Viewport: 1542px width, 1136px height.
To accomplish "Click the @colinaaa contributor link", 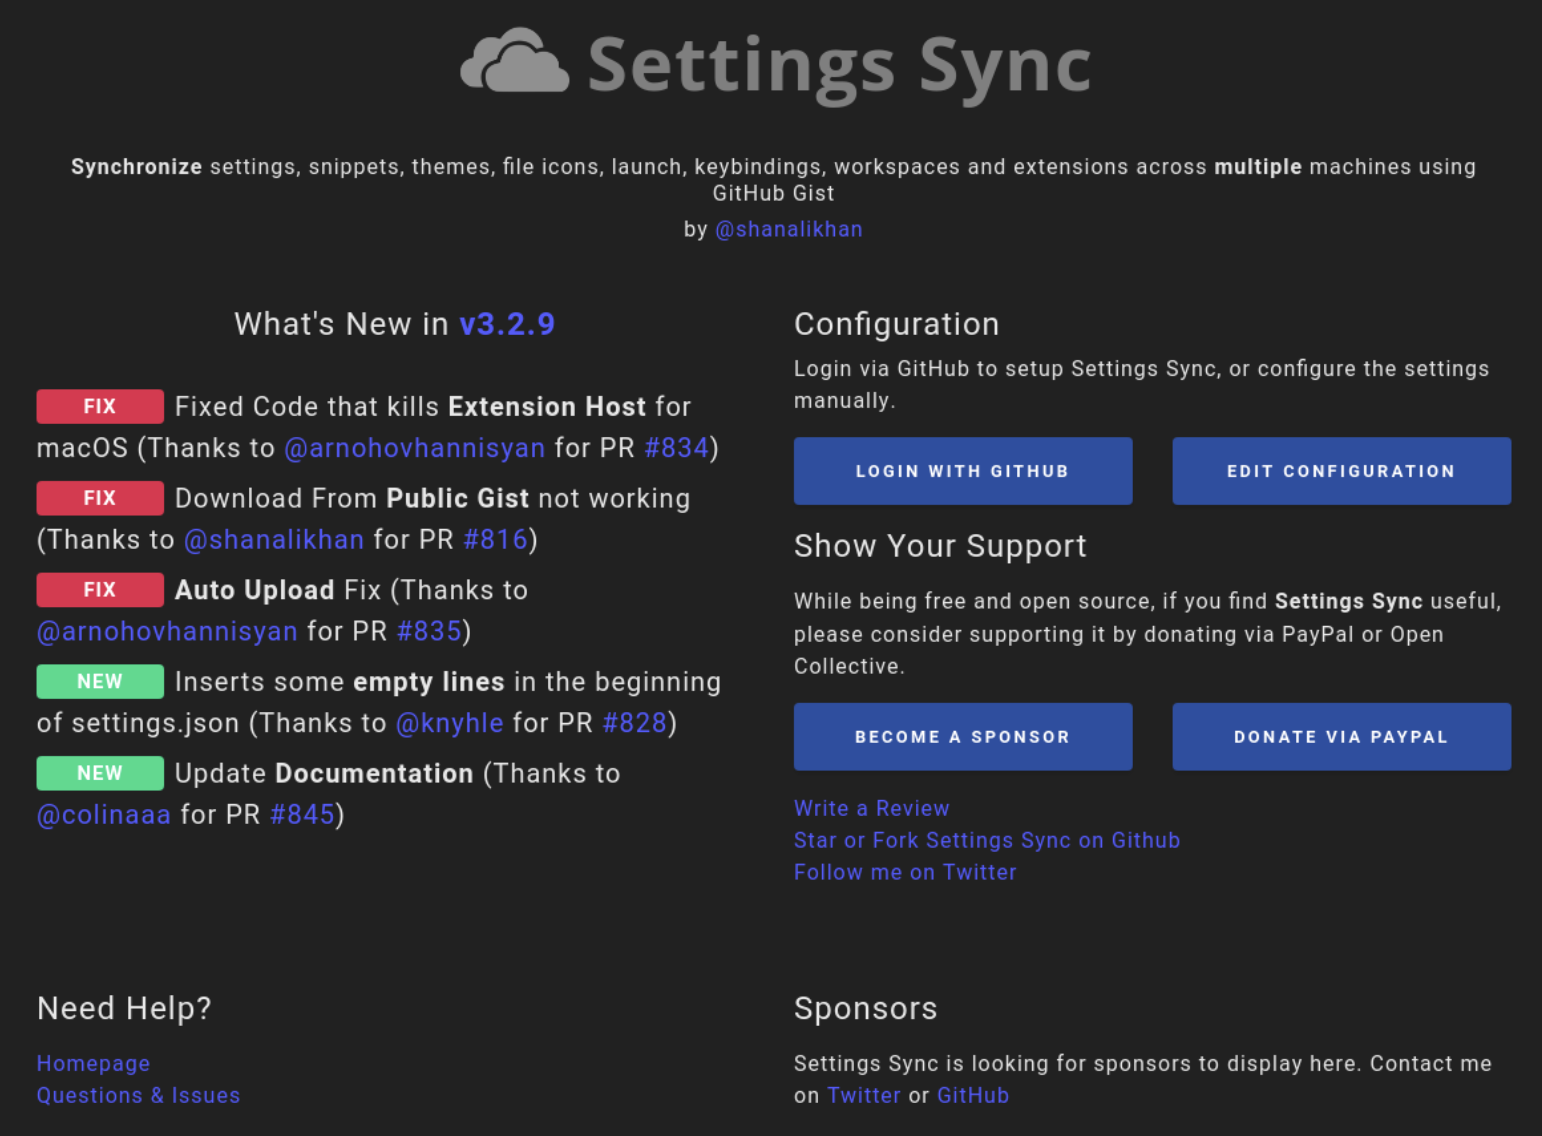I will [104, 815].
